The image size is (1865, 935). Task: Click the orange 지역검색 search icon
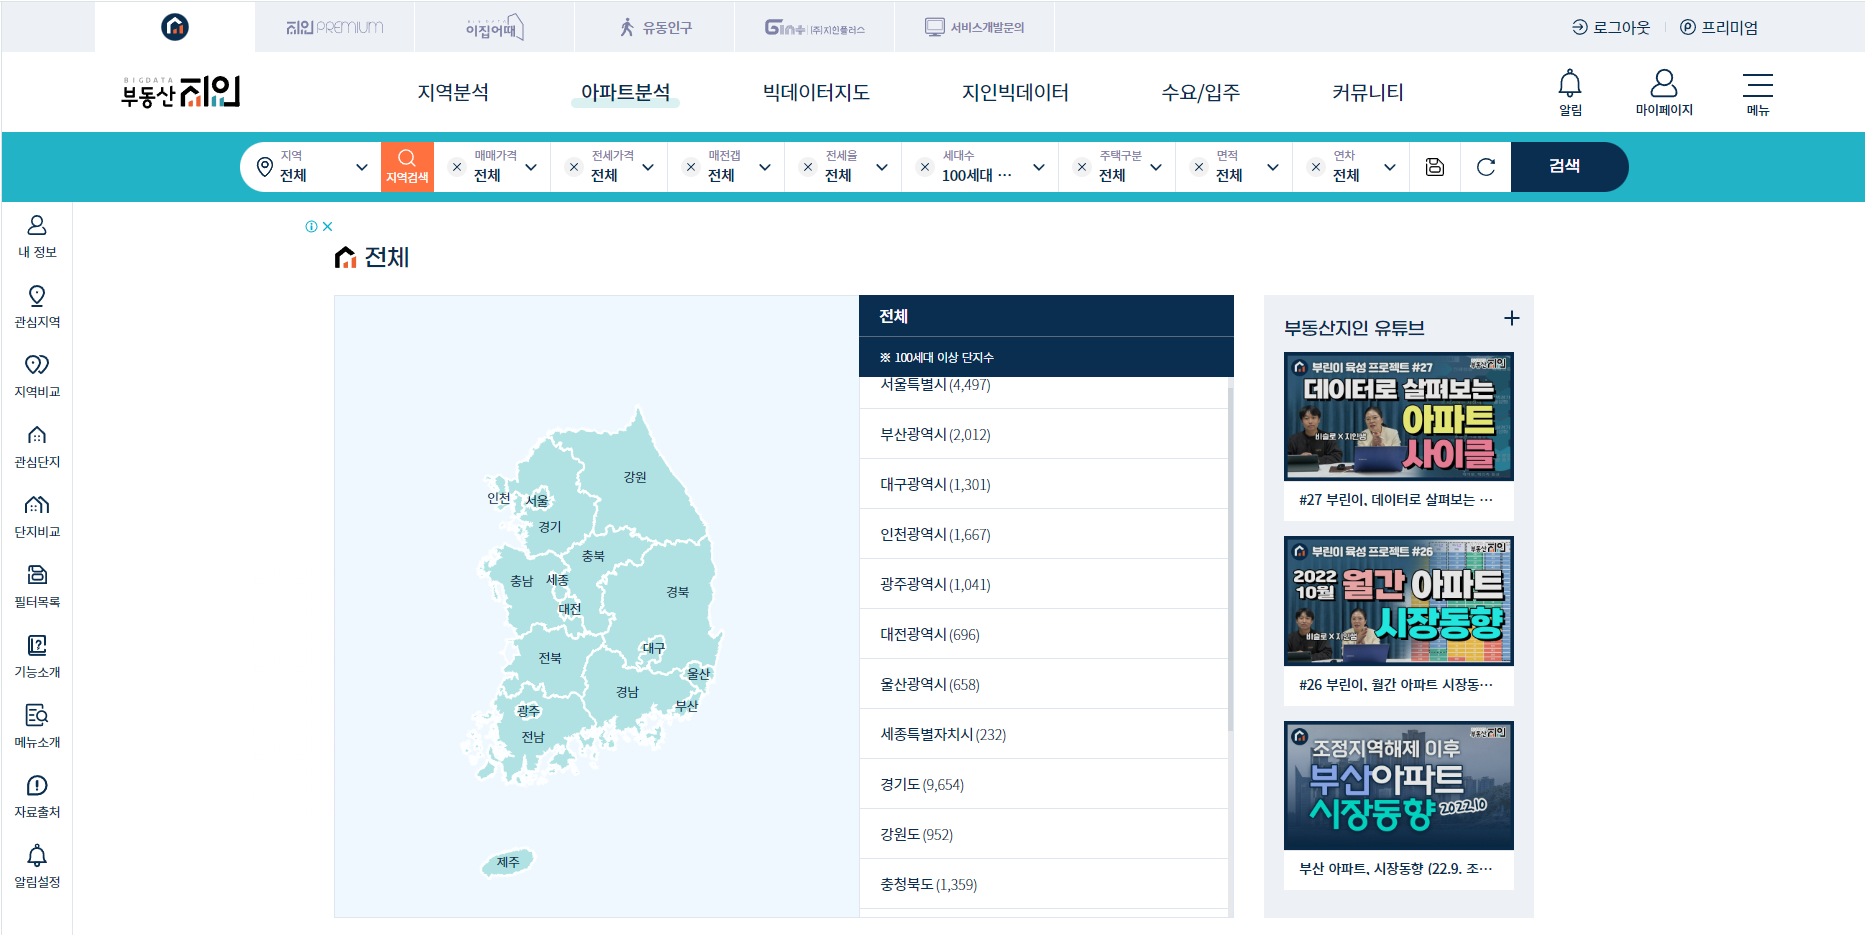coord(406,166)
